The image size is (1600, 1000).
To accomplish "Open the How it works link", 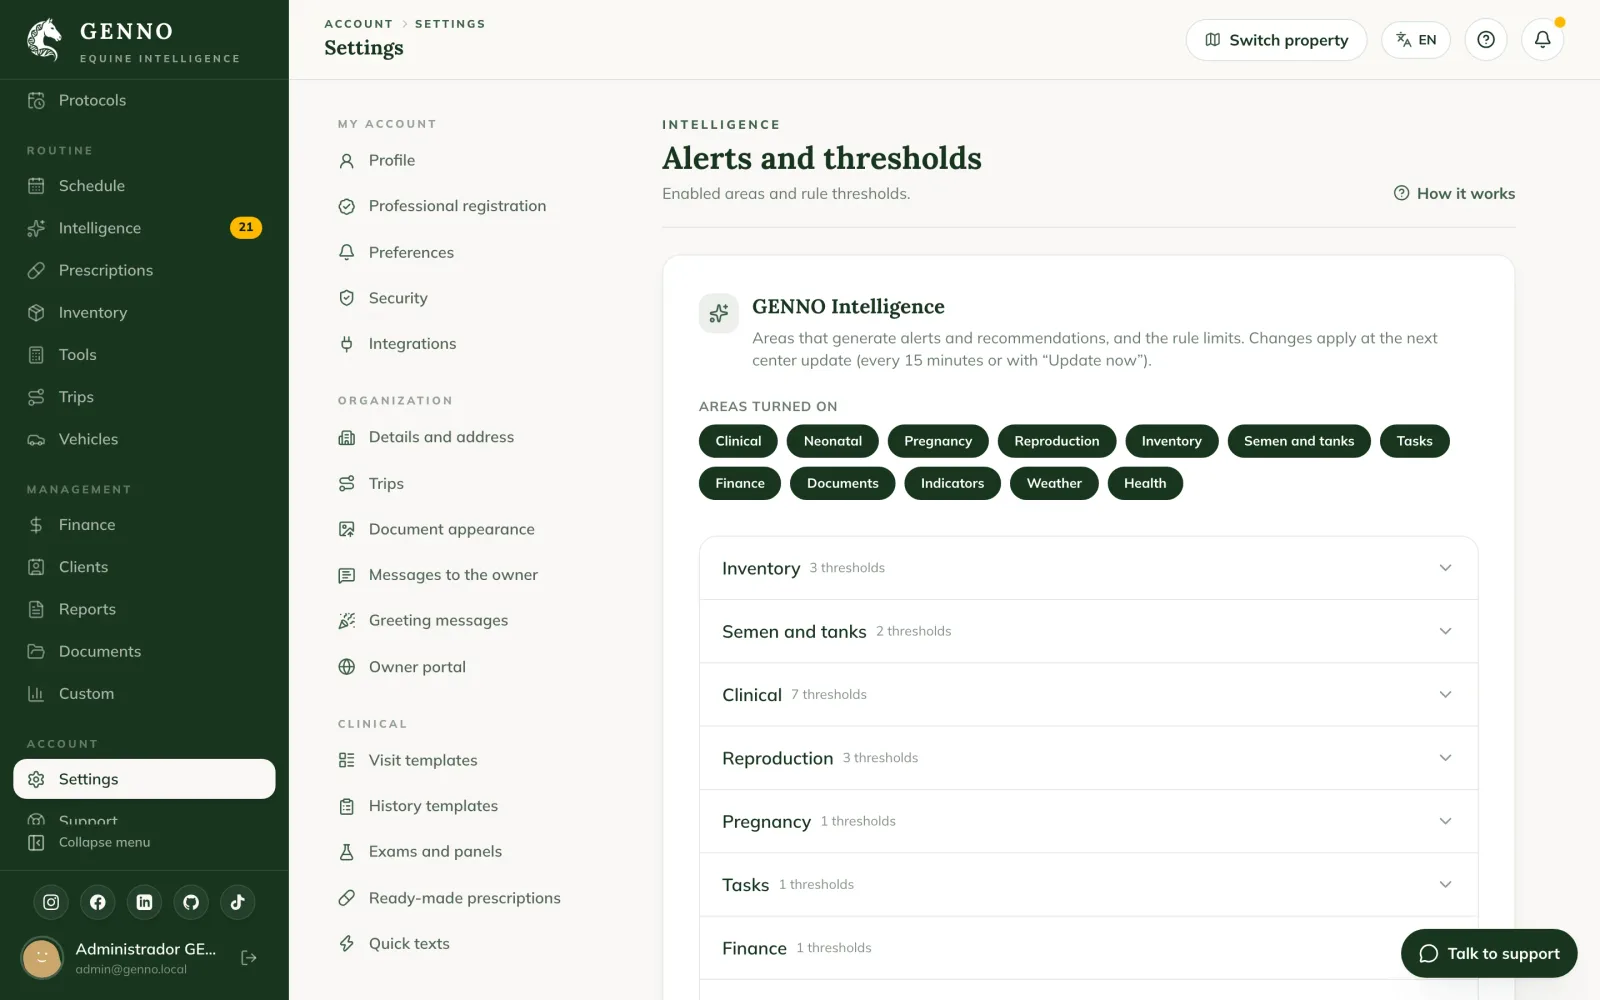I will [x=1454, y=194].
